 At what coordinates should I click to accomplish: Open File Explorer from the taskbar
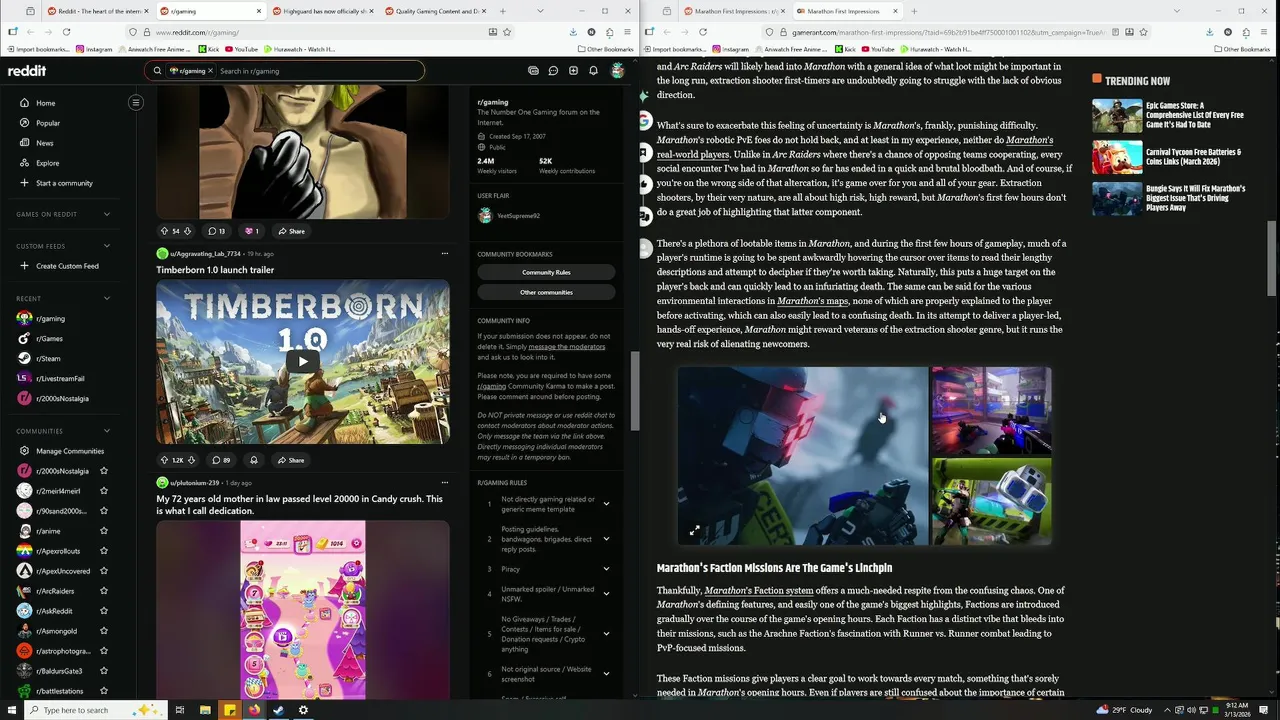205,710
